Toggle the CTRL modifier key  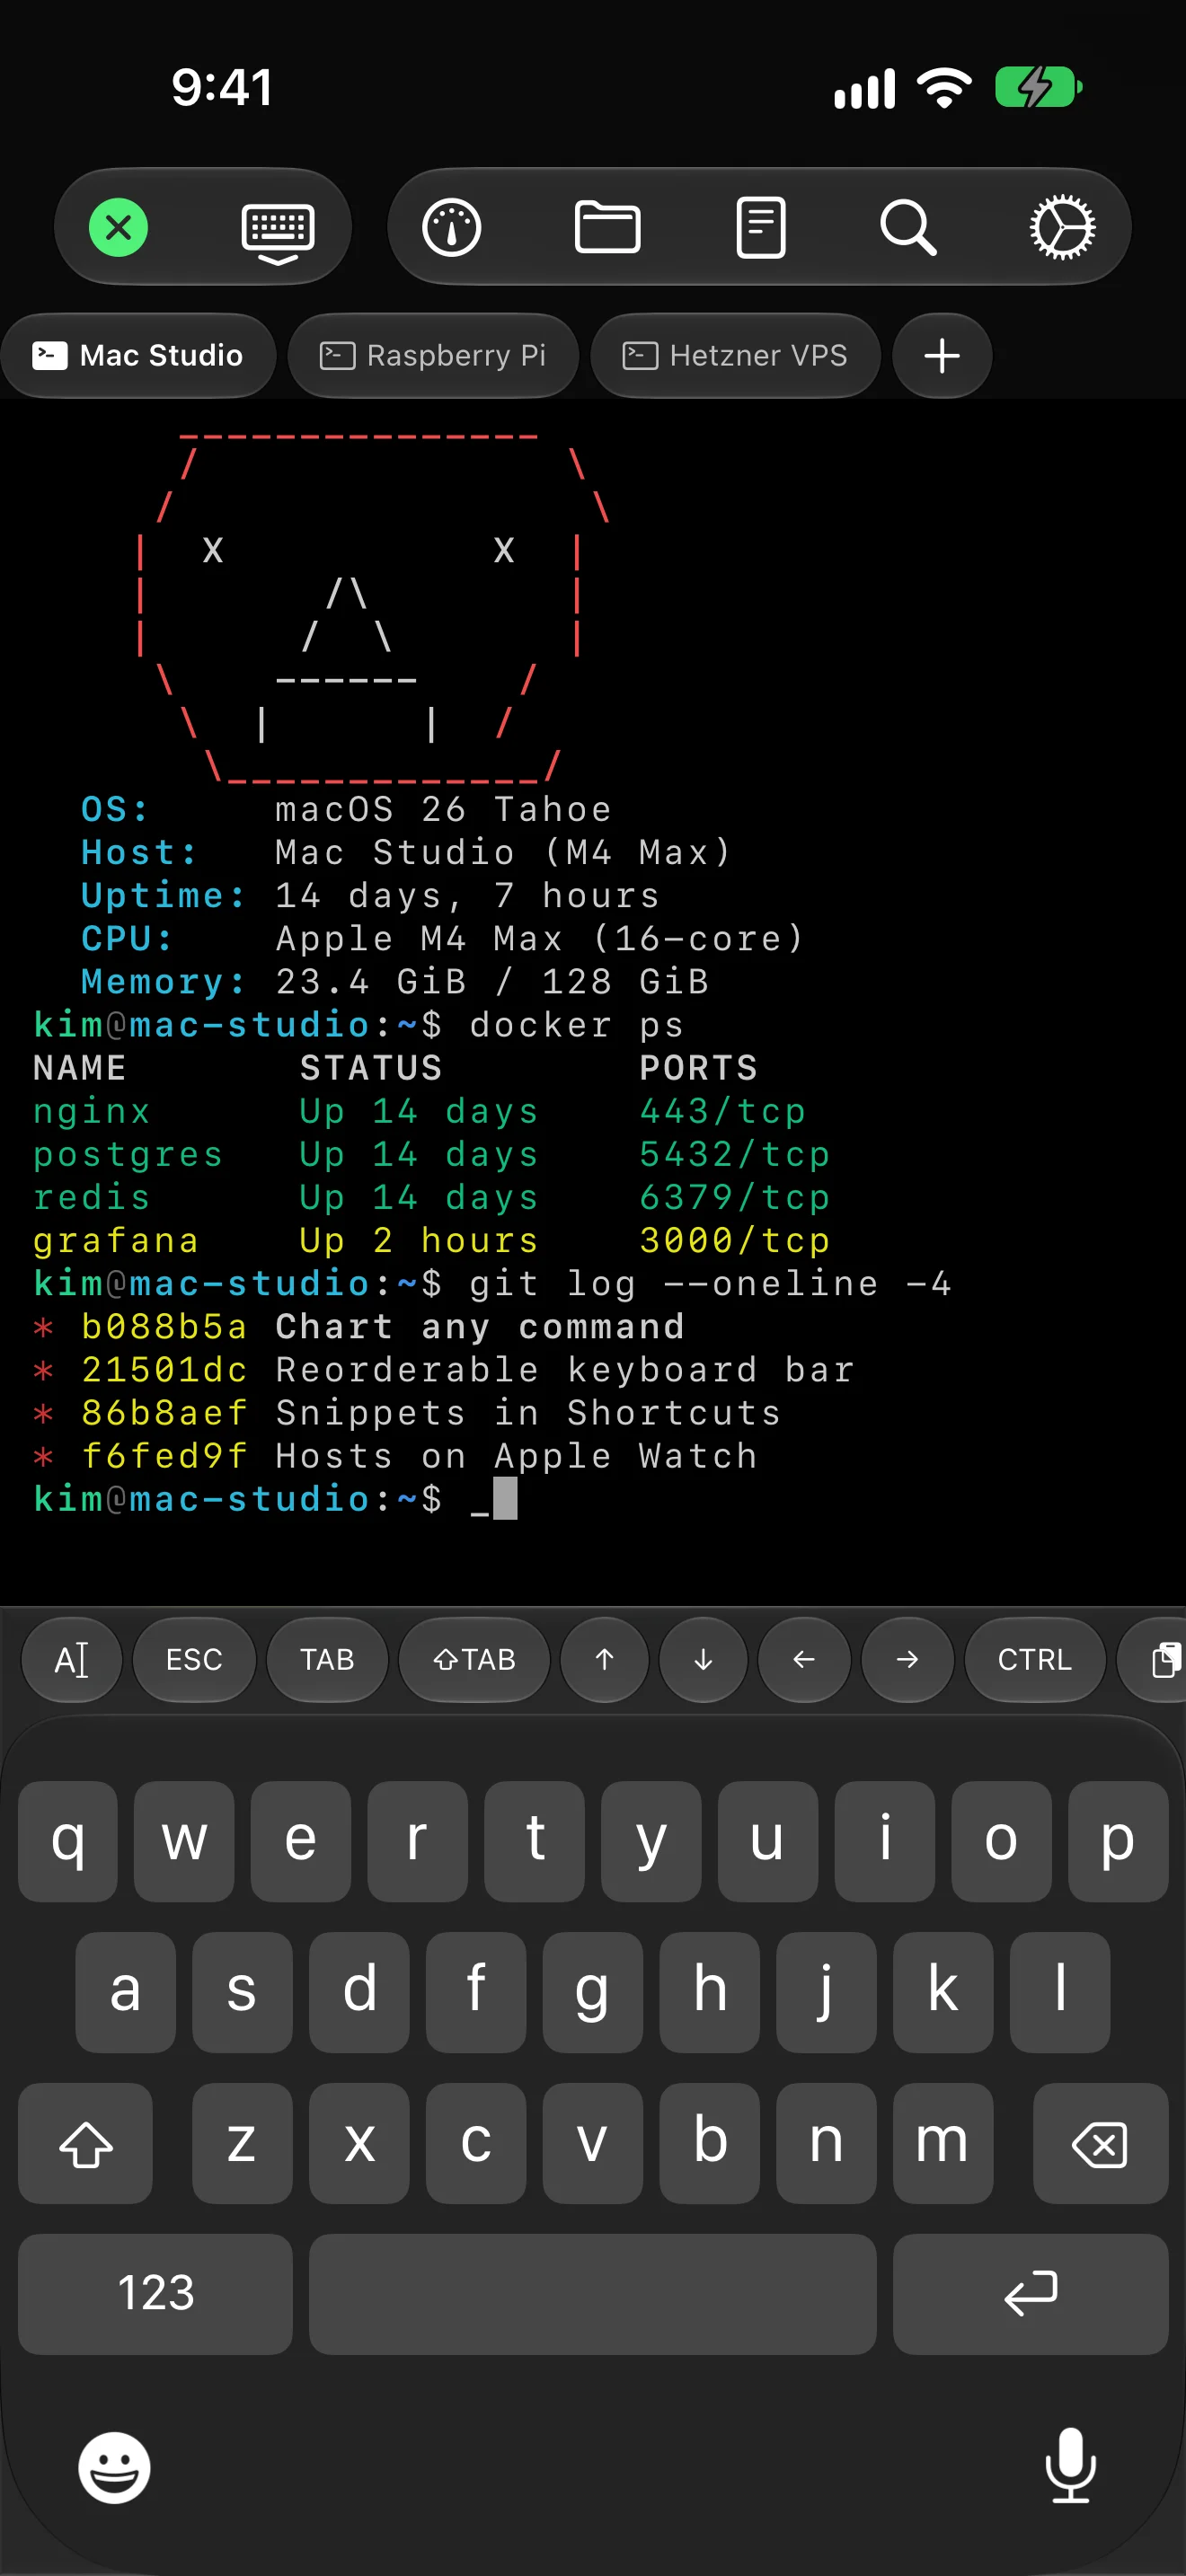(x=1035, y=1660)
